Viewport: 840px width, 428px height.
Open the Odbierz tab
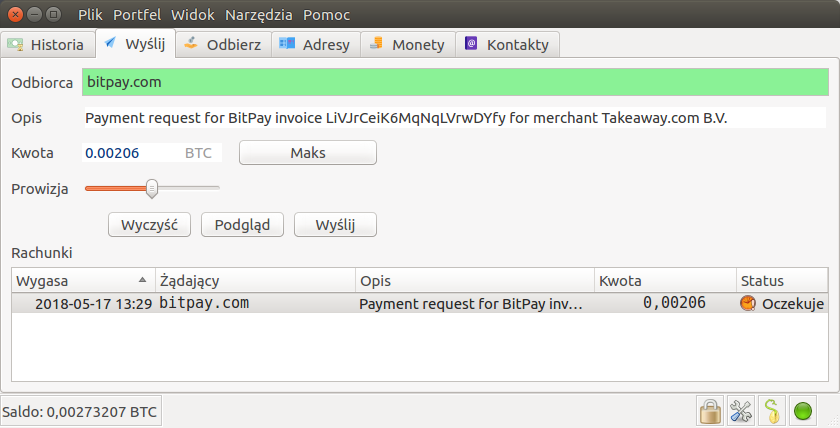pos(223,45)
